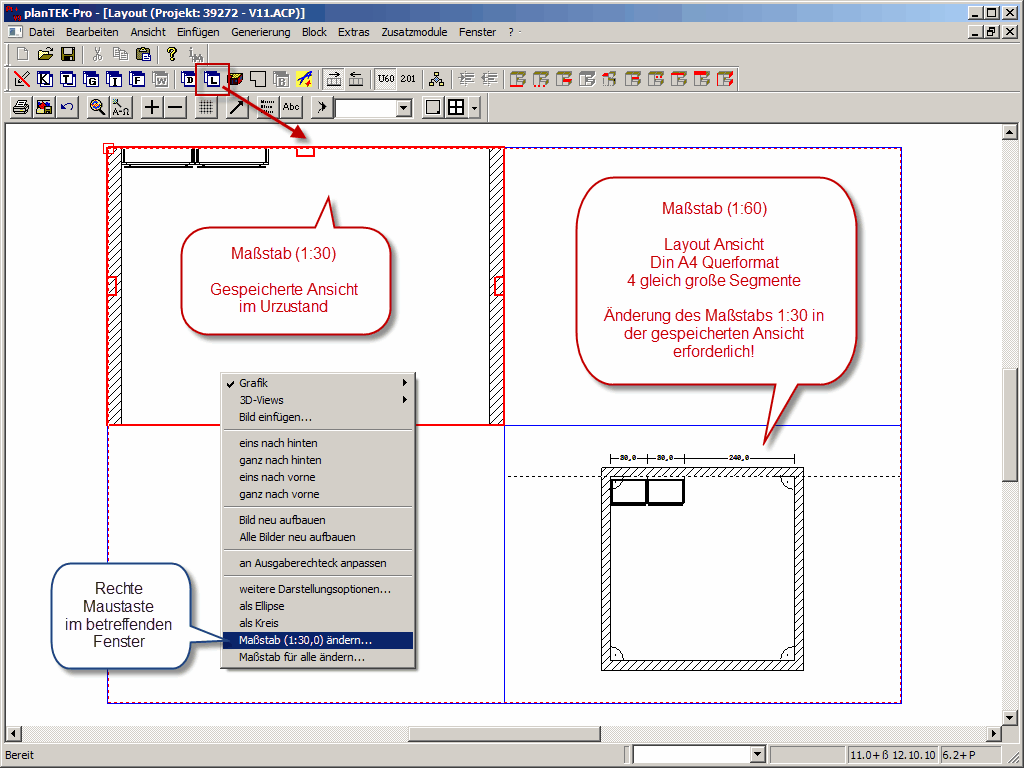Select the zoom magnifier tool
1024x768 pixels.
(x=97, y=107)
